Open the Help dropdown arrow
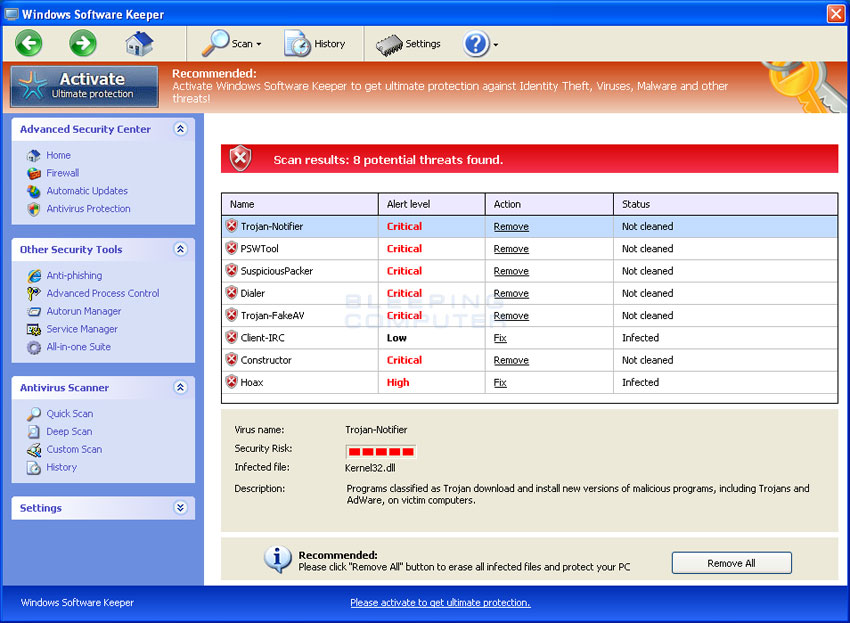Image resolution: width=850 pixels, height=623 pixels. (495, 45)
